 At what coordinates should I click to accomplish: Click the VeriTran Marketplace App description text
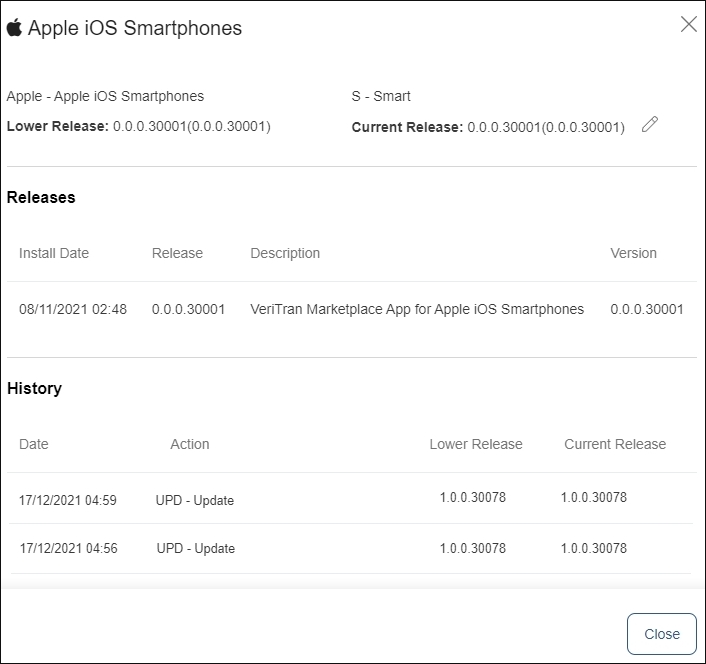tap(416, 310)
